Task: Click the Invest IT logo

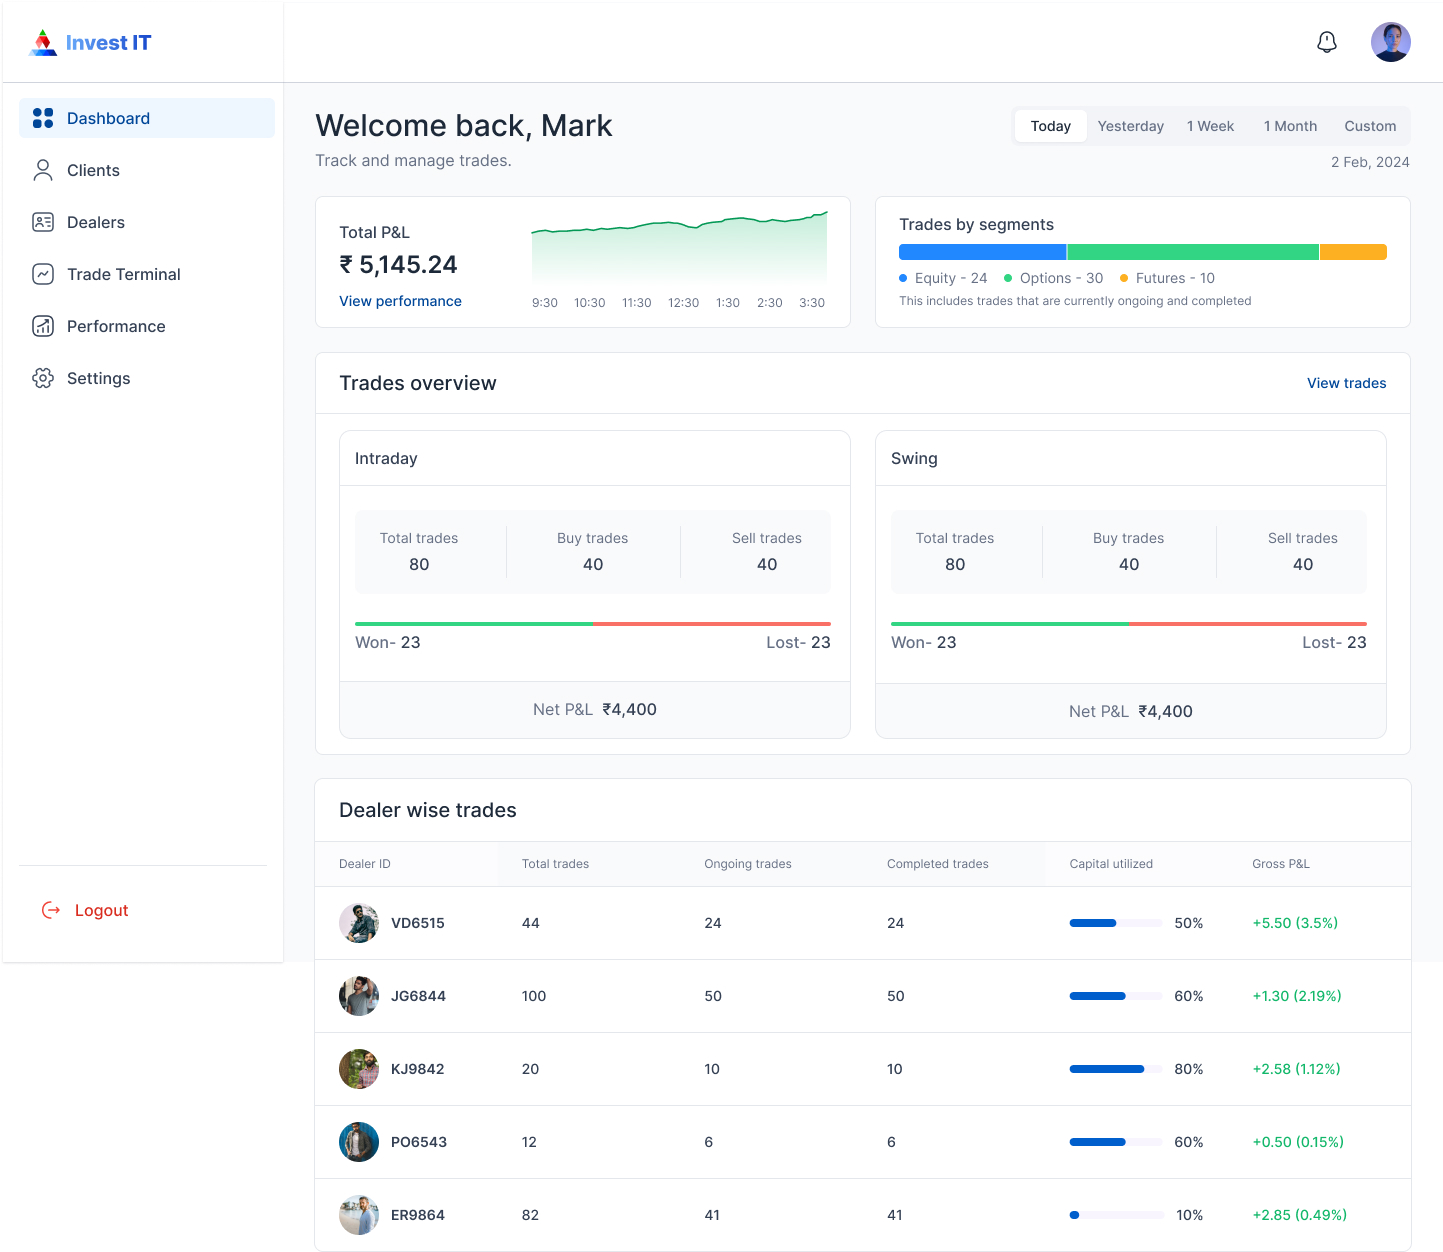Action: point(89,42)
